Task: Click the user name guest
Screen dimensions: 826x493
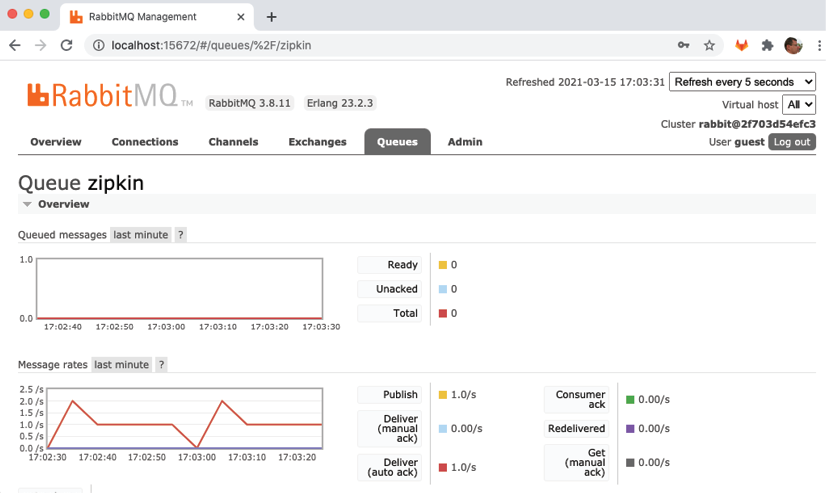Action: click(749, 142)
